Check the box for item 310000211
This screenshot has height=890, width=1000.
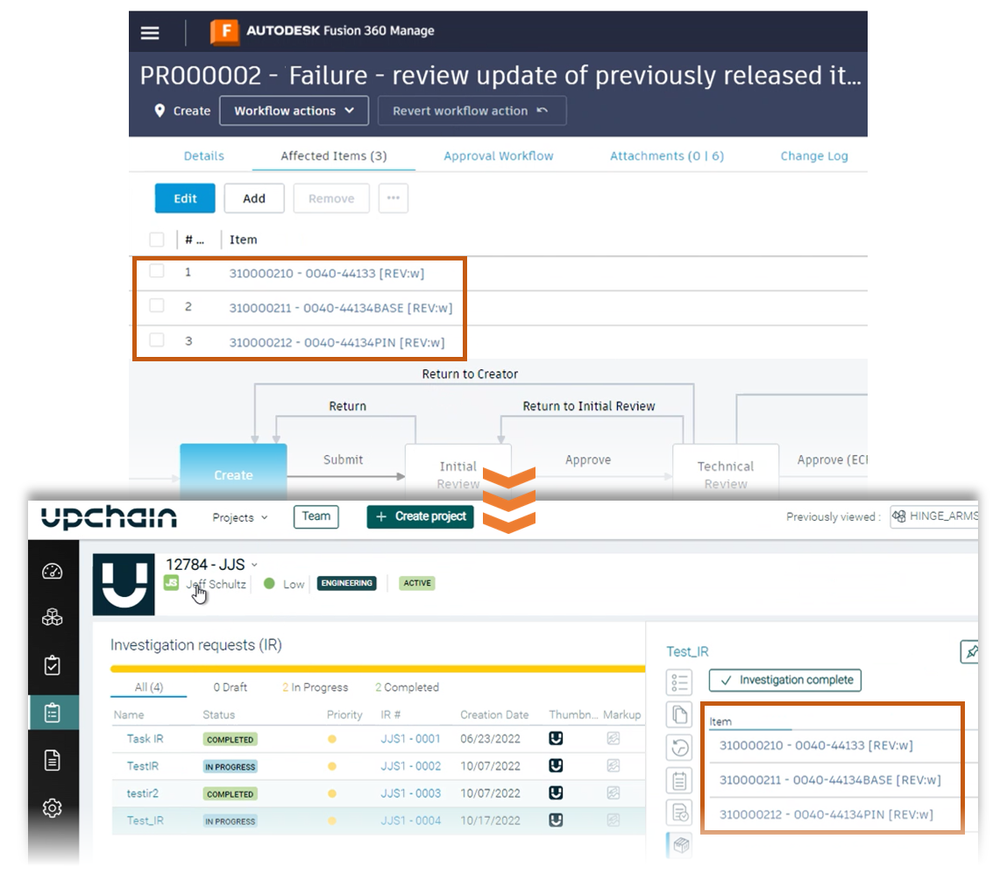[157, 306]
